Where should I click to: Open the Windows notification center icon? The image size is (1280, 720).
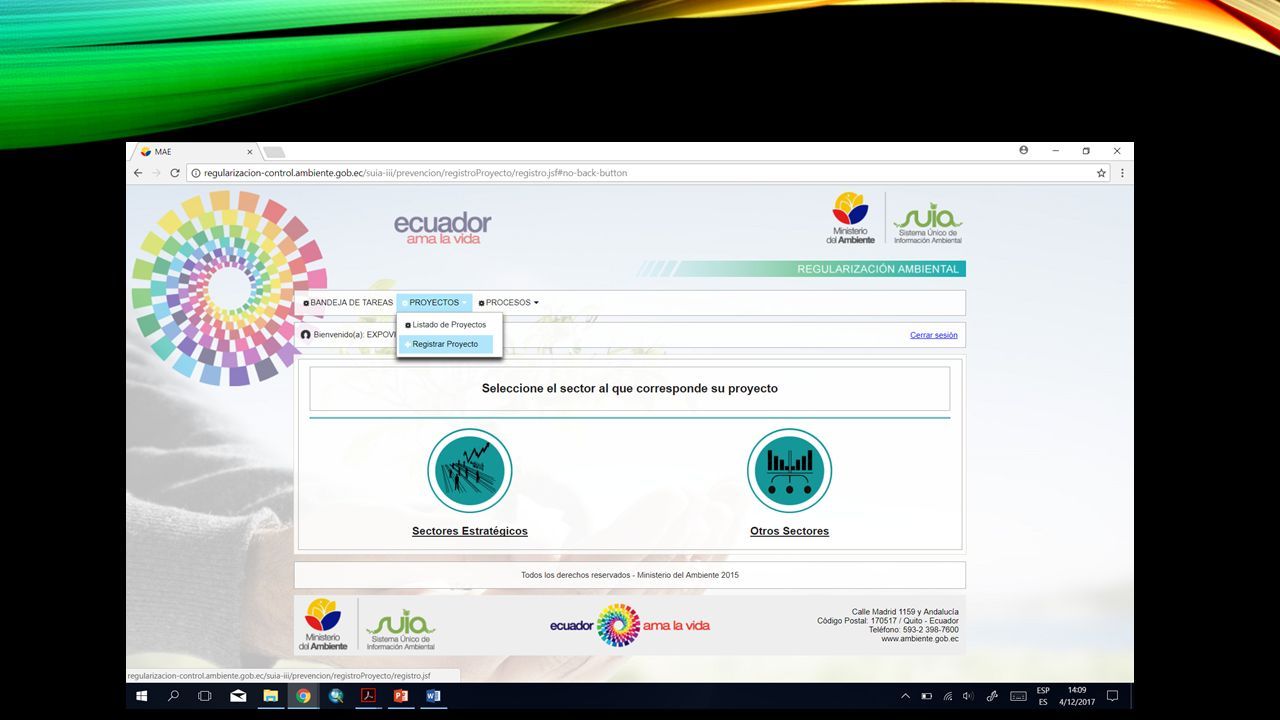coord(1112,696)
